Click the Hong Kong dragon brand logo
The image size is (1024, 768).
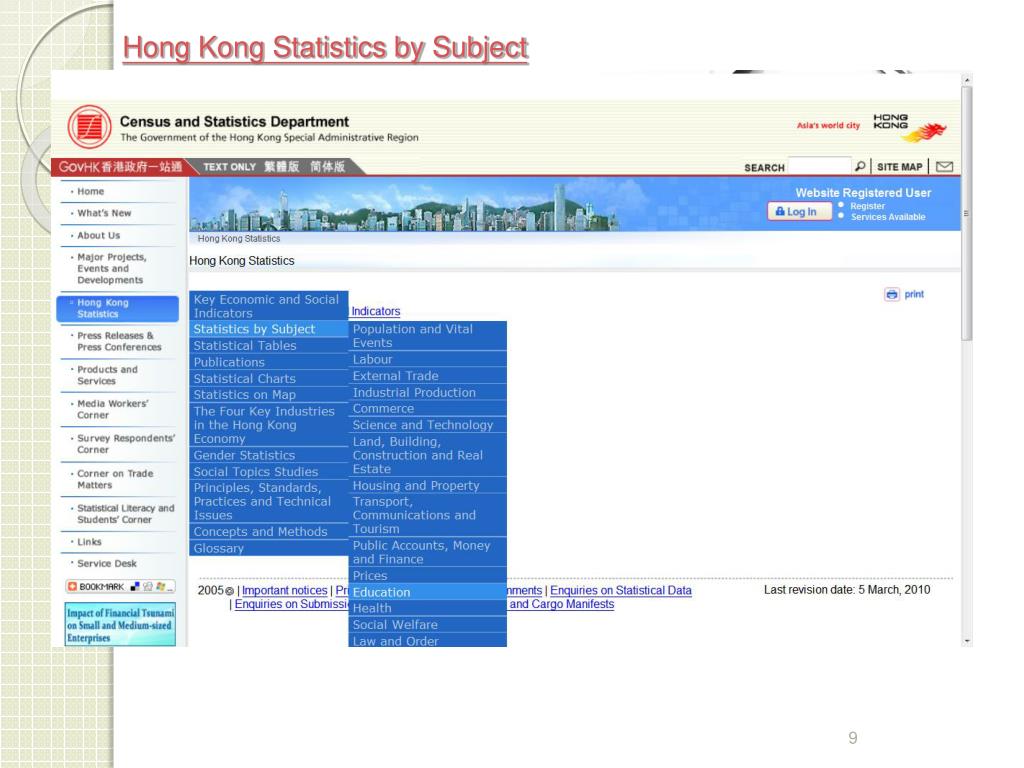click(x=911, y=127)
